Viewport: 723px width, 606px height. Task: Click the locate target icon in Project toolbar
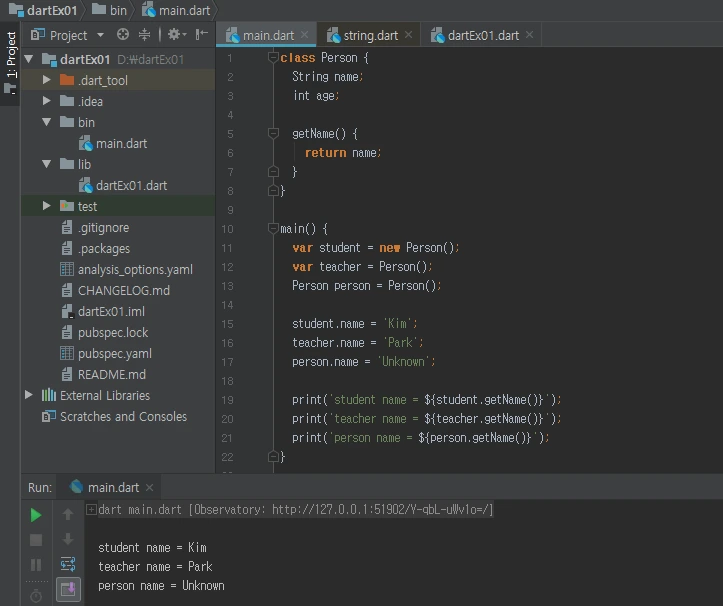click(123, 35)
